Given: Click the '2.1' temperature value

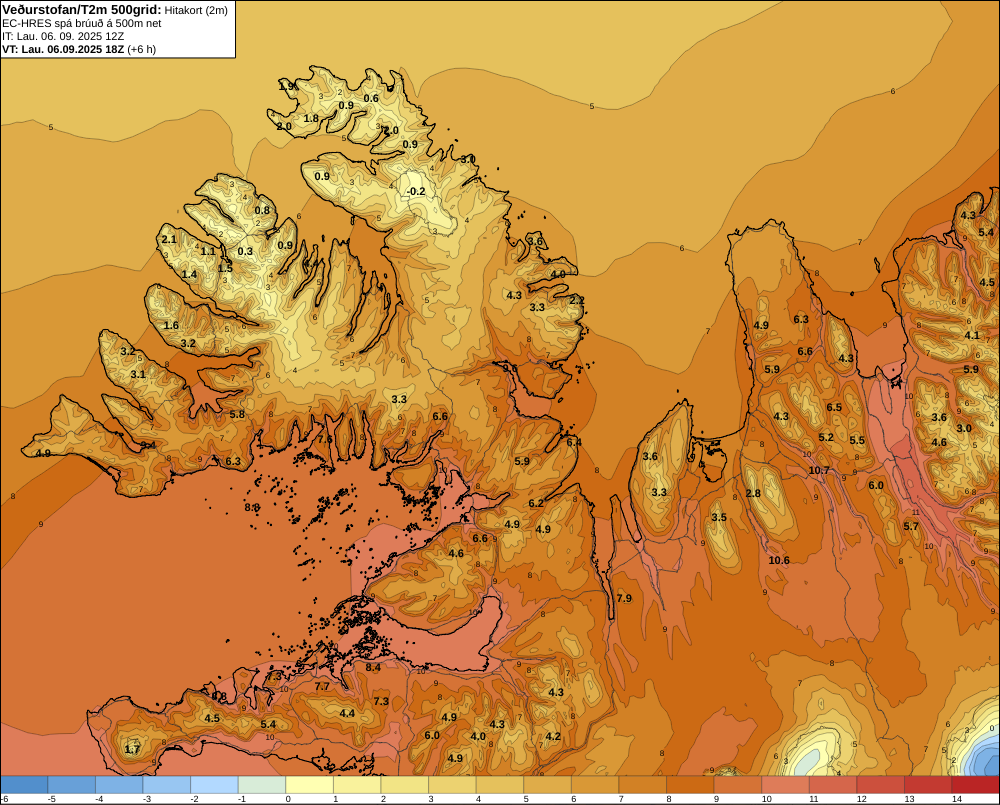Looking at the screenshot, I should tap(169, 240).
